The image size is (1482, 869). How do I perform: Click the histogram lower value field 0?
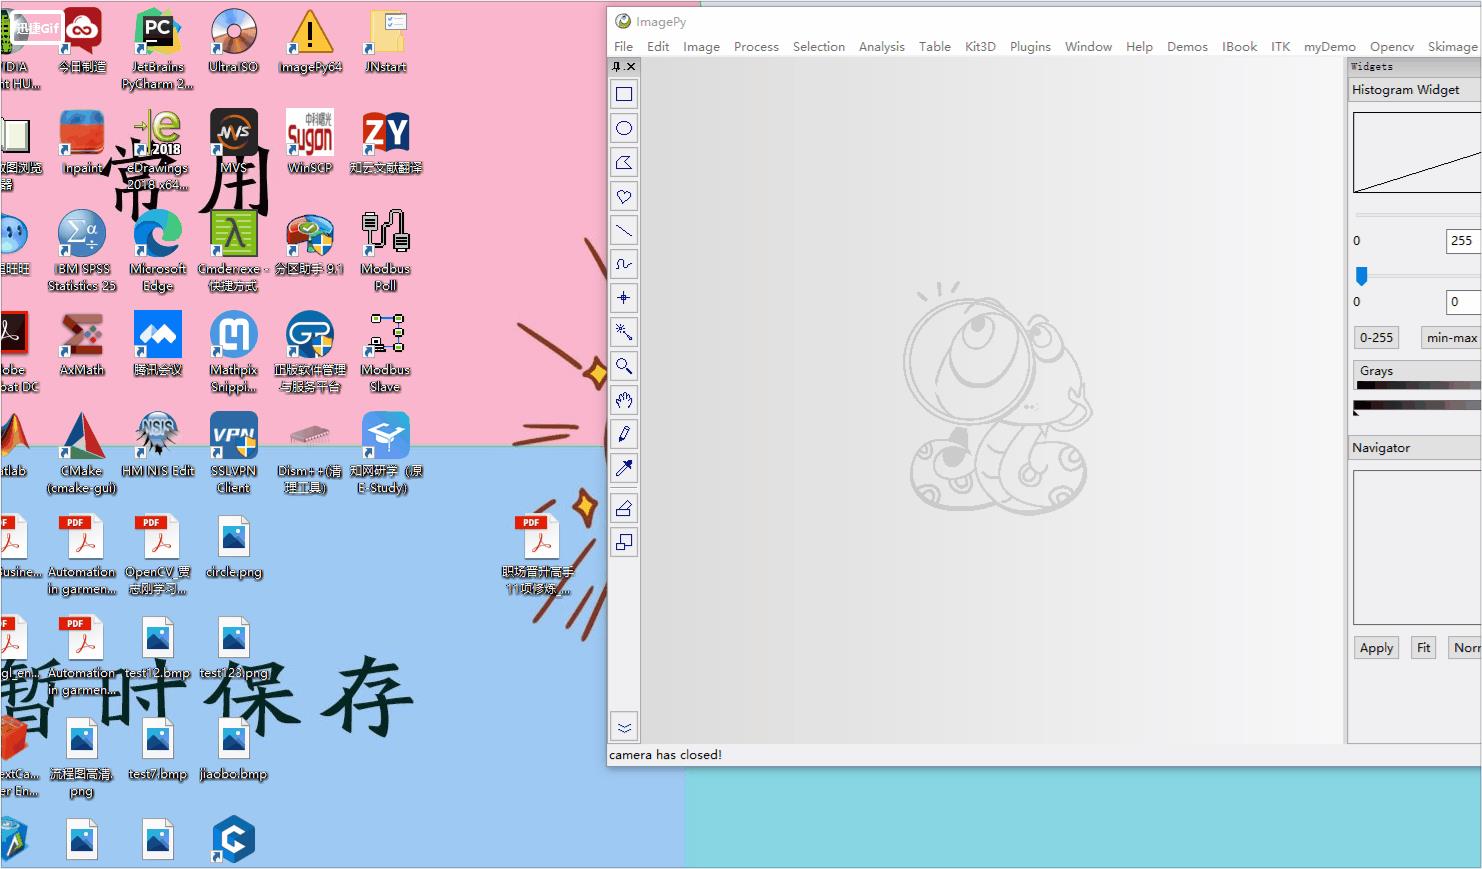tap(1463, 301)
